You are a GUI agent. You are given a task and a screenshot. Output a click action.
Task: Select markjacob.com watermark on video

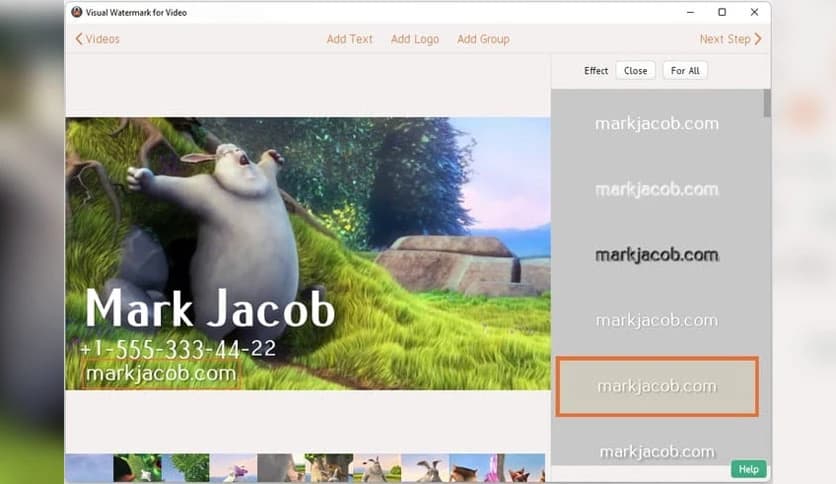160,373
